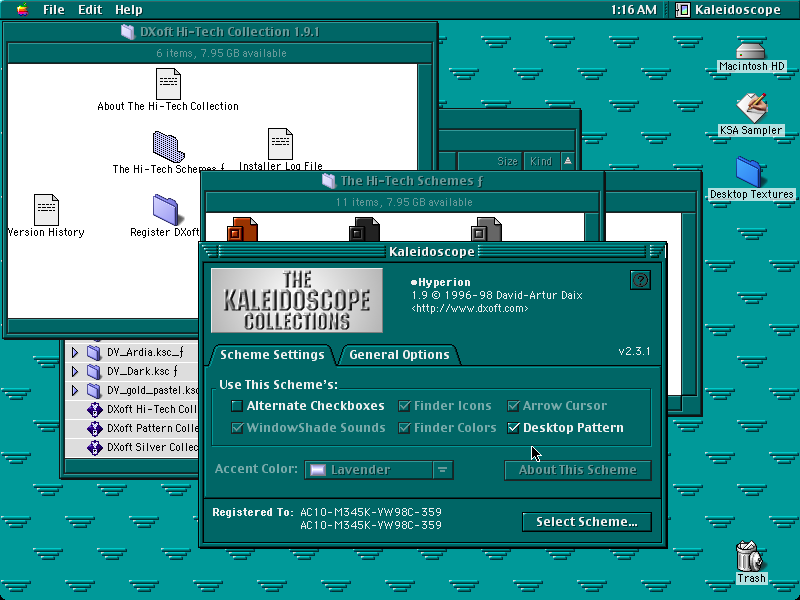Select the gray scheme file icon
Screen dimensions: 800x600
point(486,230)
